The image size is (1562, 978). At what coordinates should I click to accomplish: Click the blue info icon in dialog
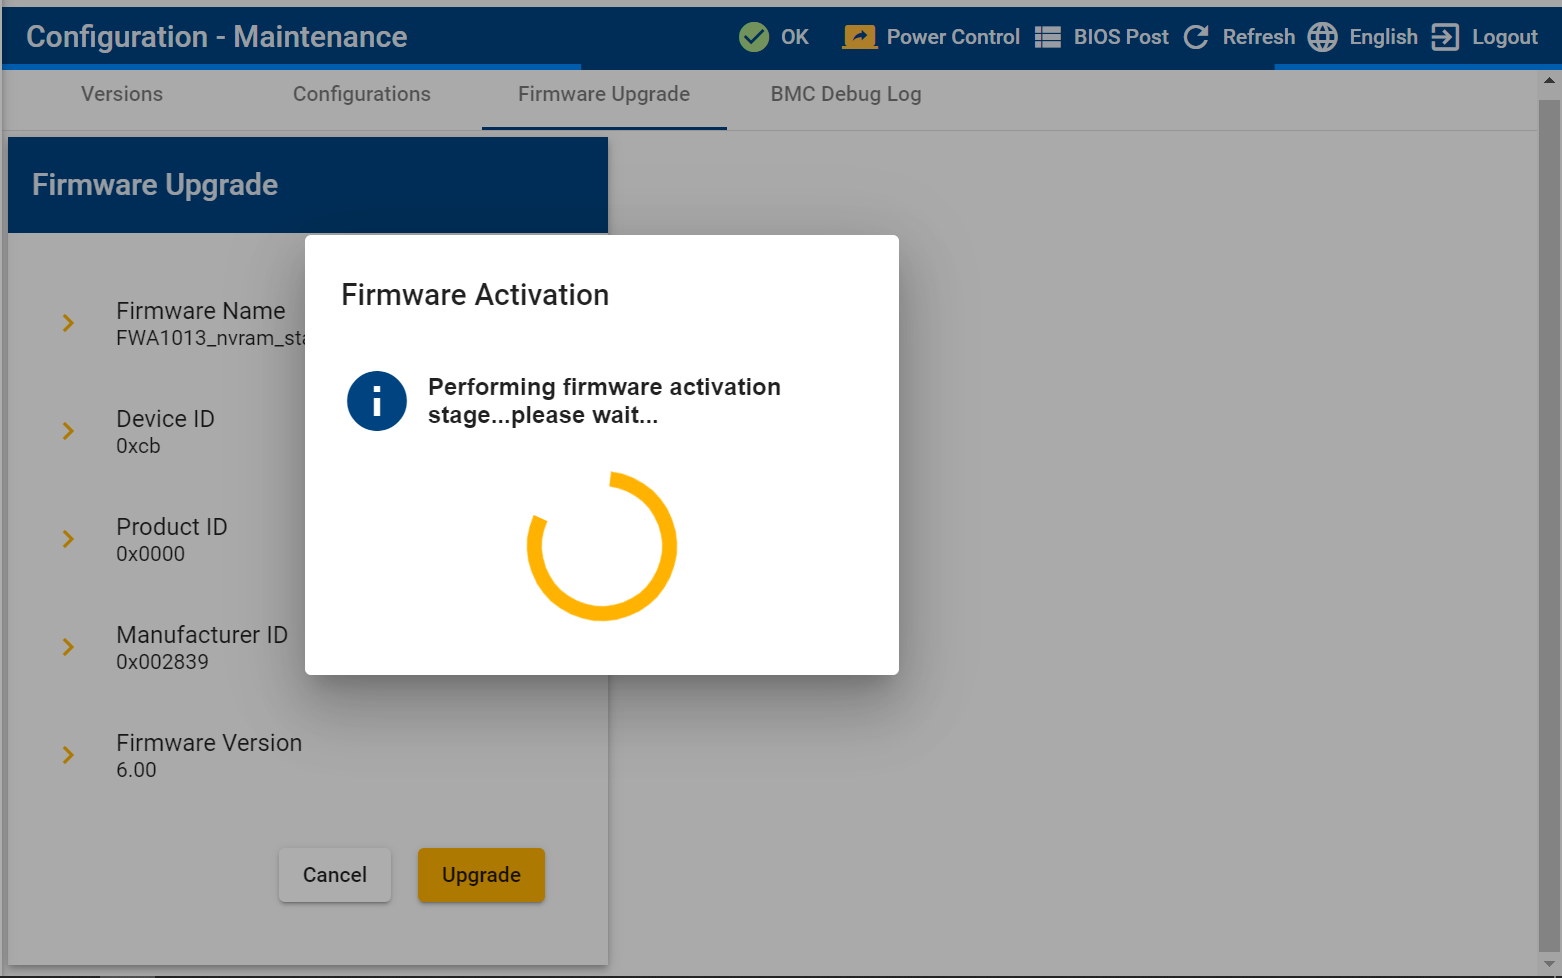click(x=377, y=401)
